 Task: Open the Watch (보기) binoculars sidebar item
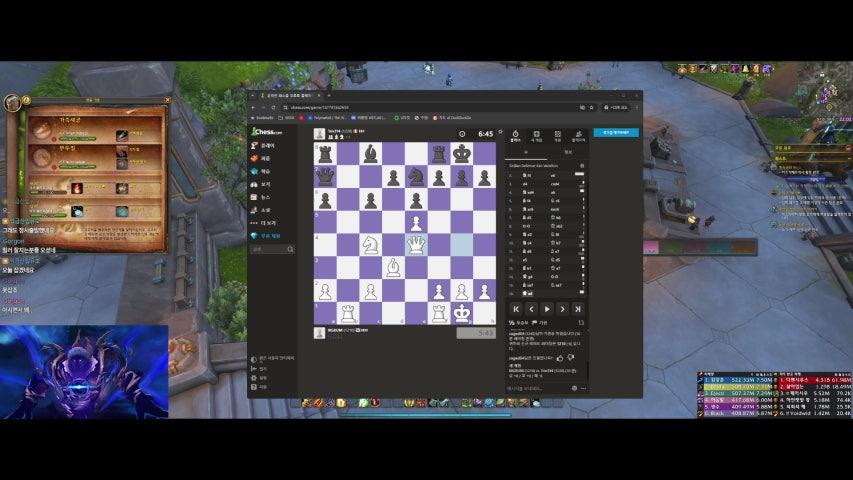click(x=261, y=184)
